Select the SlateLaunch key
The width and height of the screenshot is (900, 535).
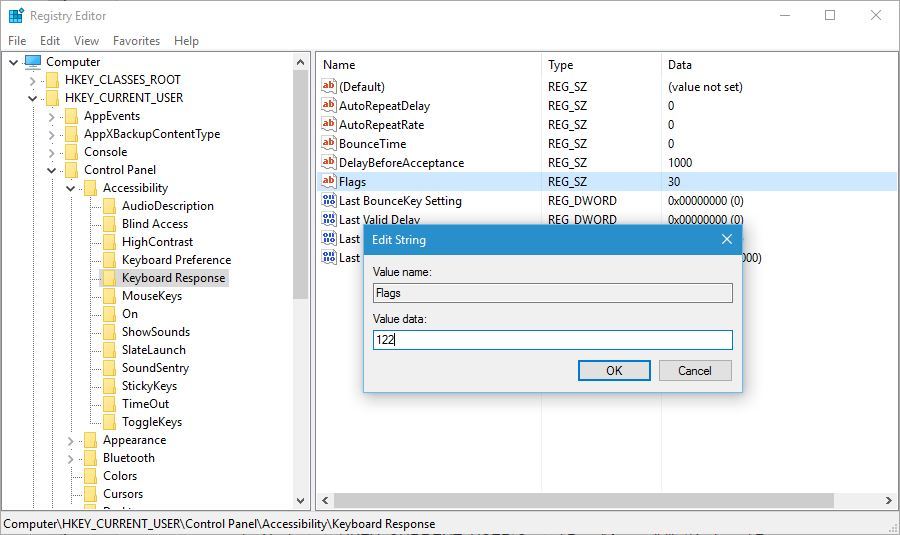pyautogui.click(x=154, y=350)
